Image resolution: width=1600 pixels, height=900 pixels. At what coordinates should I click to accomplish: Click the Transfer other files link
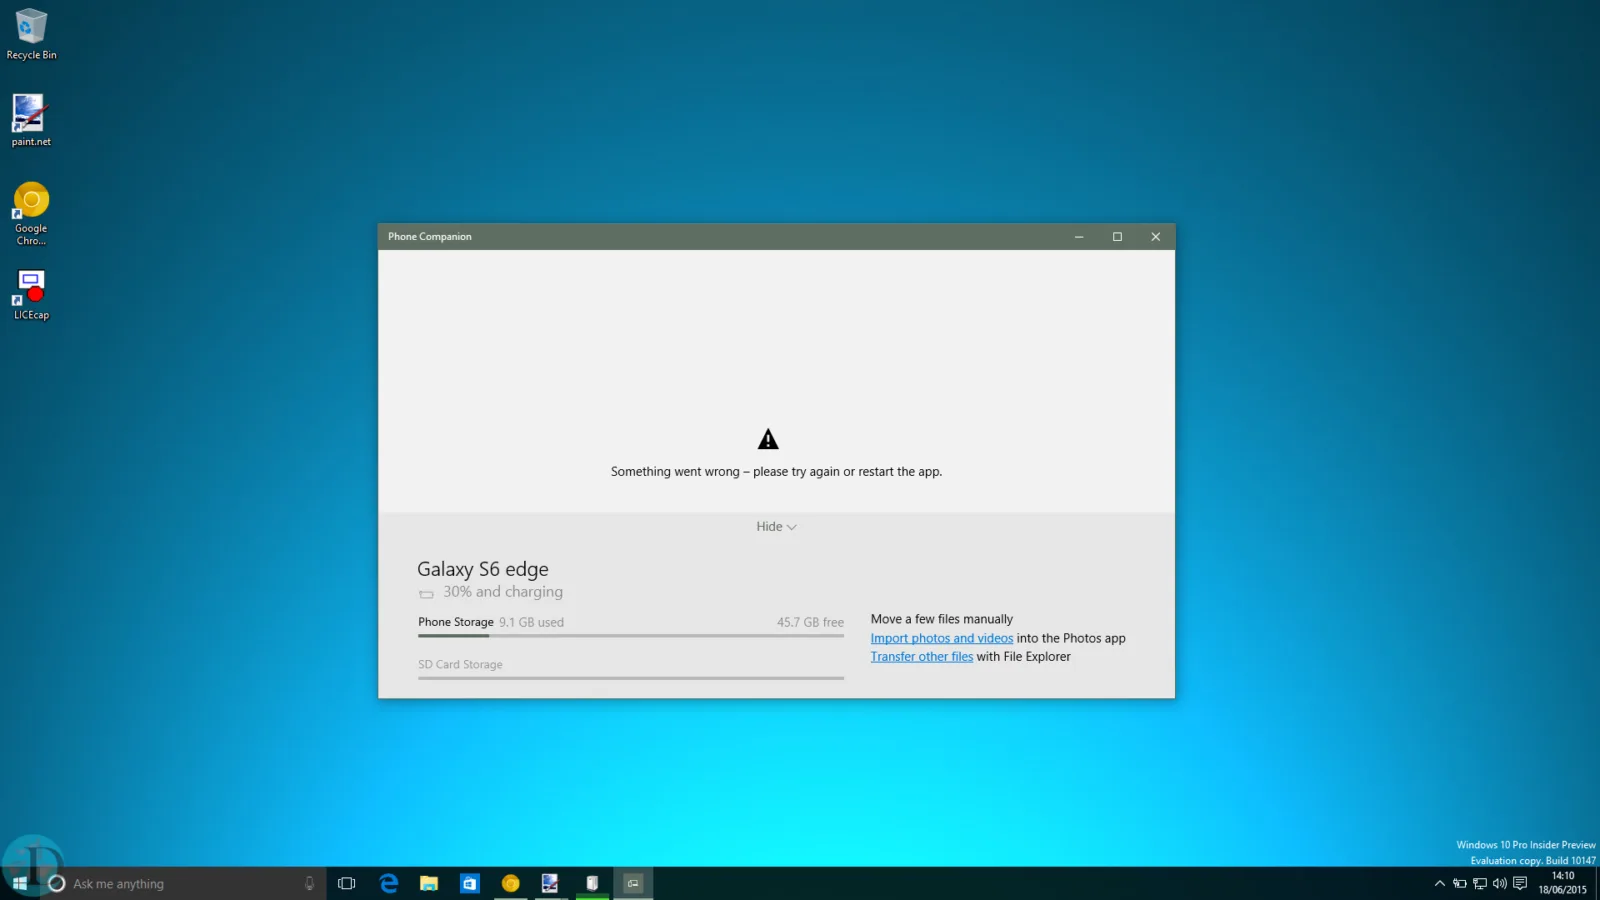coord(921,657)
